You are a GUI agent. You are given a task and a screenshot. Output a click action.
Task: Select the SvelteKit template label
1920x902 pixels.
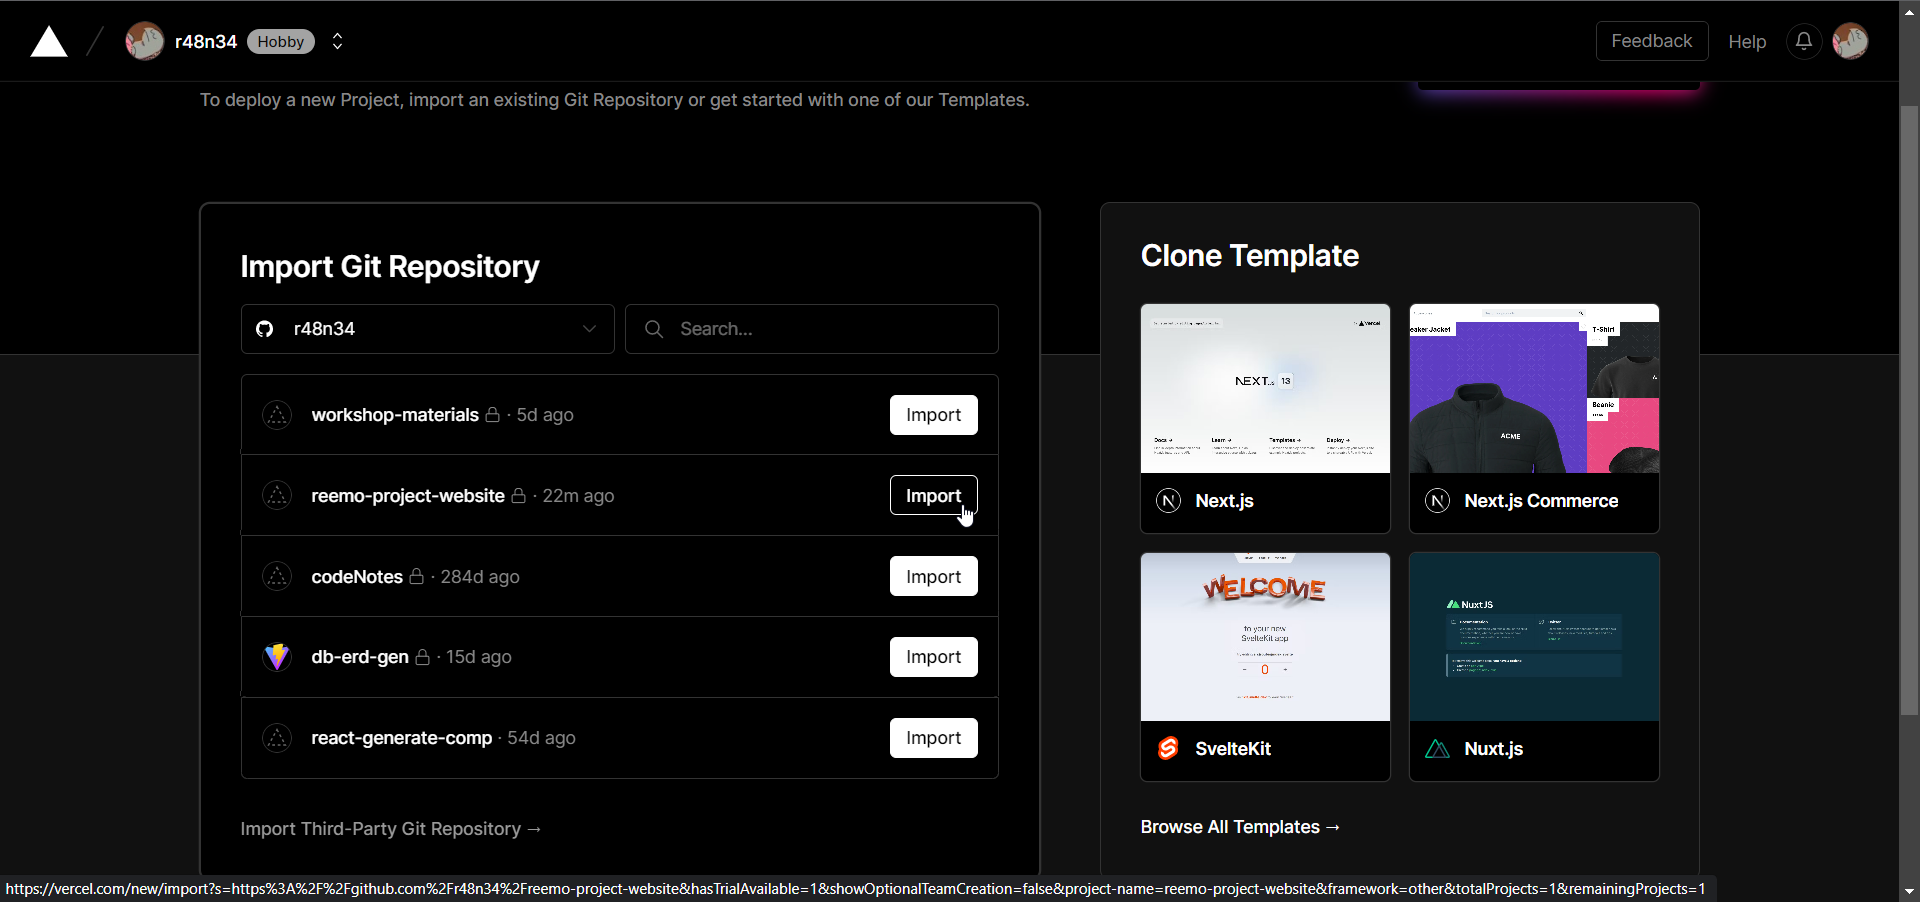1233,749
